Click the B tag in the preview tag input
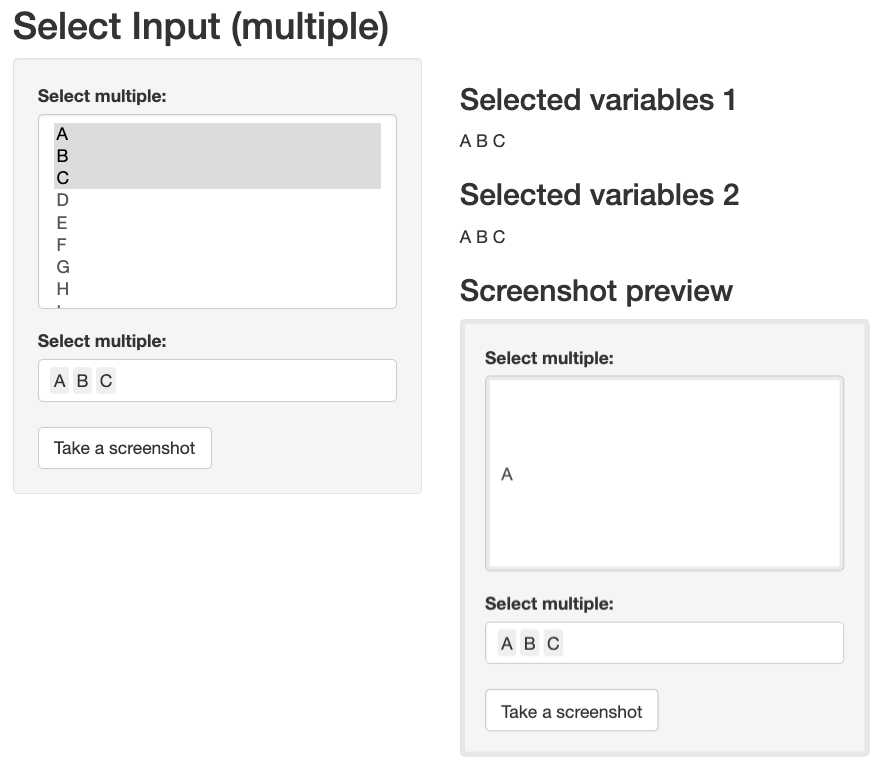Viewport: 880px width, 767px height. (530, 643)
